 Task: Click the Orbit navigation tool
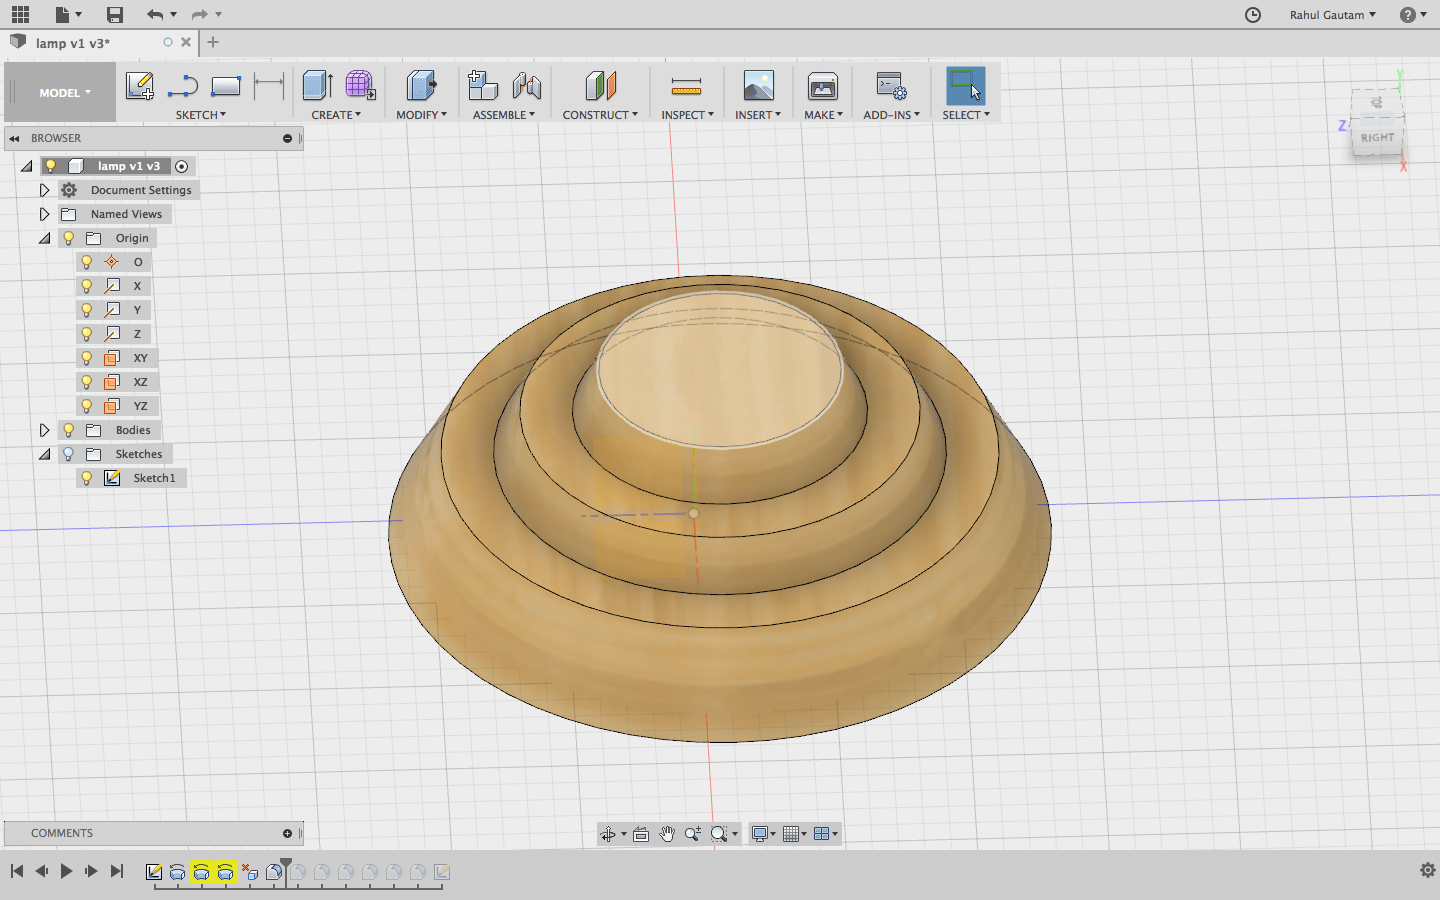pyautogui.click(x=607, y=834)
